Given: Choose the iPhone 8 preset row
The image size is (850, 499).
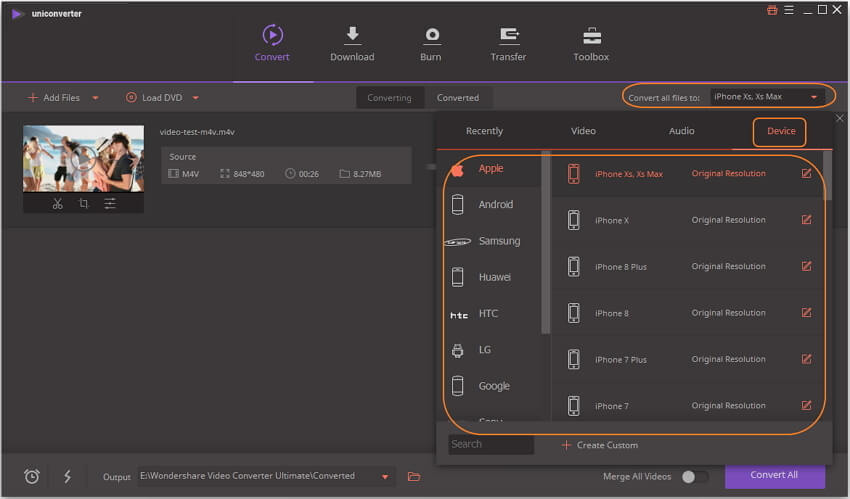Looking at the screenshot, I should pyautogui.click(x=687, y=313).
